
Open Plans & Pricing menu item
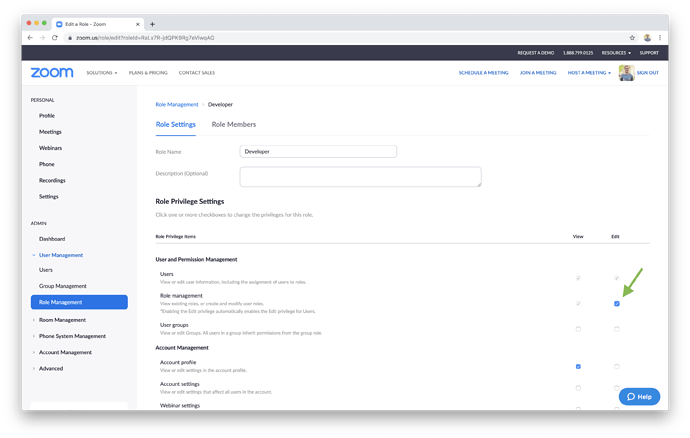click(148, 73)
